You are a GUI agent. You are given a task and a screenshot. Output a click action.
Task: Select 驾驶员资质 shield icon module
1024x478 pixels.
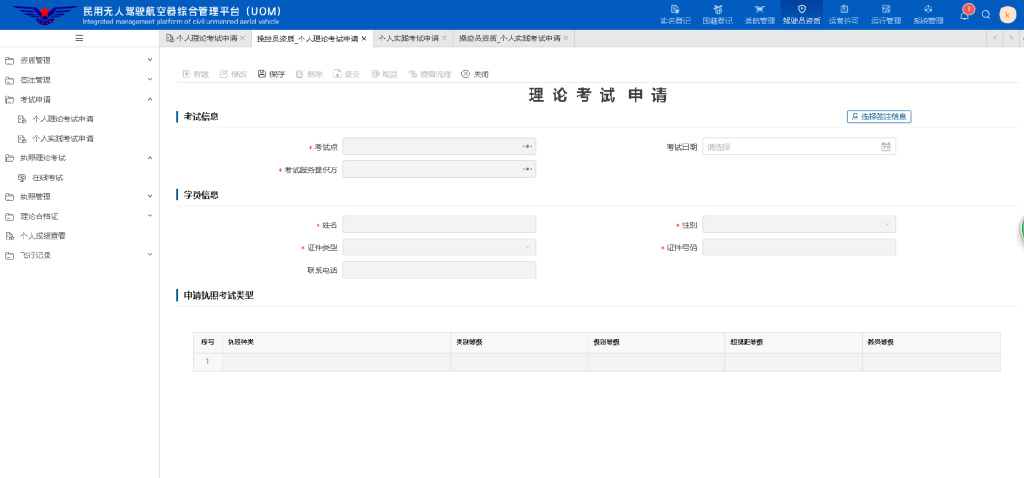tap(802, 14)
